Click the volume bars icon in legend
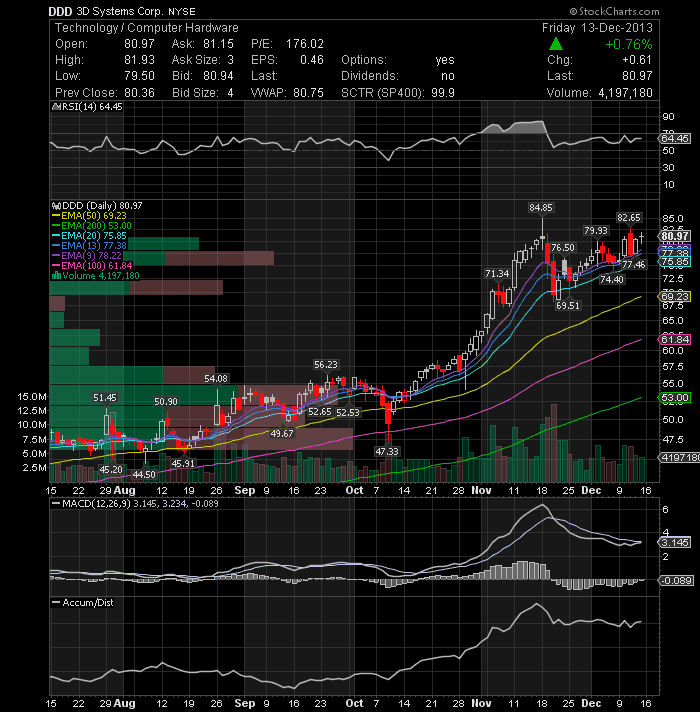 point(57,276)
